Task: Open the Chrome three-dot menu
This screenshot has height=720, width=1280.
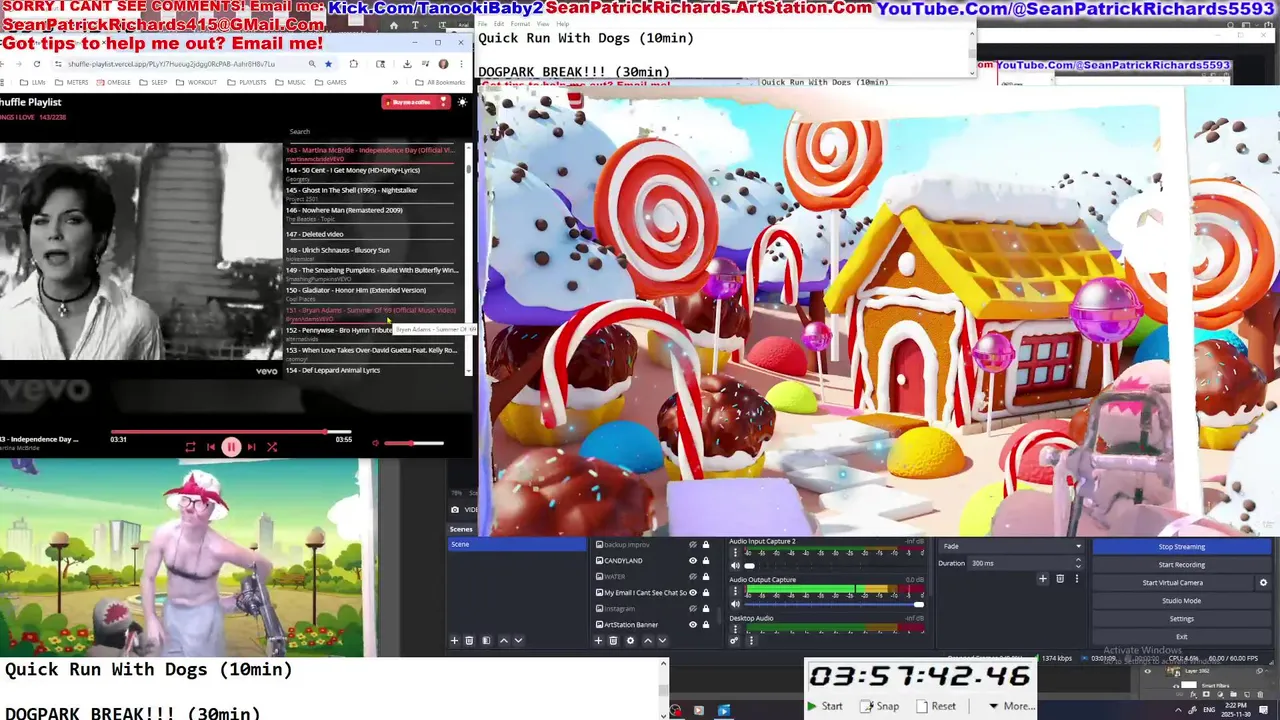Action: [x=461, y=64]
